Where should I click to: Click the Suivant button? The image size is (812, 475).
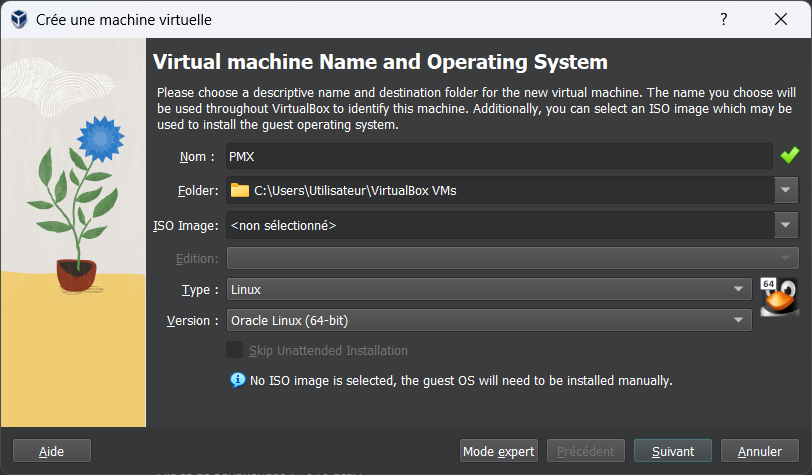(x=673, y=451)
